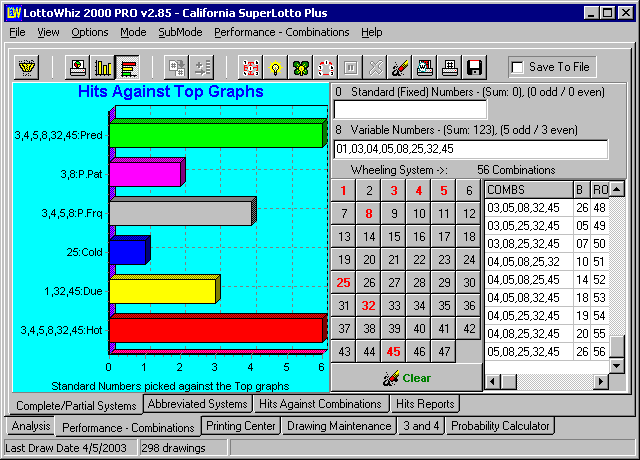Click the LW application title bar icon

point(13,13)
